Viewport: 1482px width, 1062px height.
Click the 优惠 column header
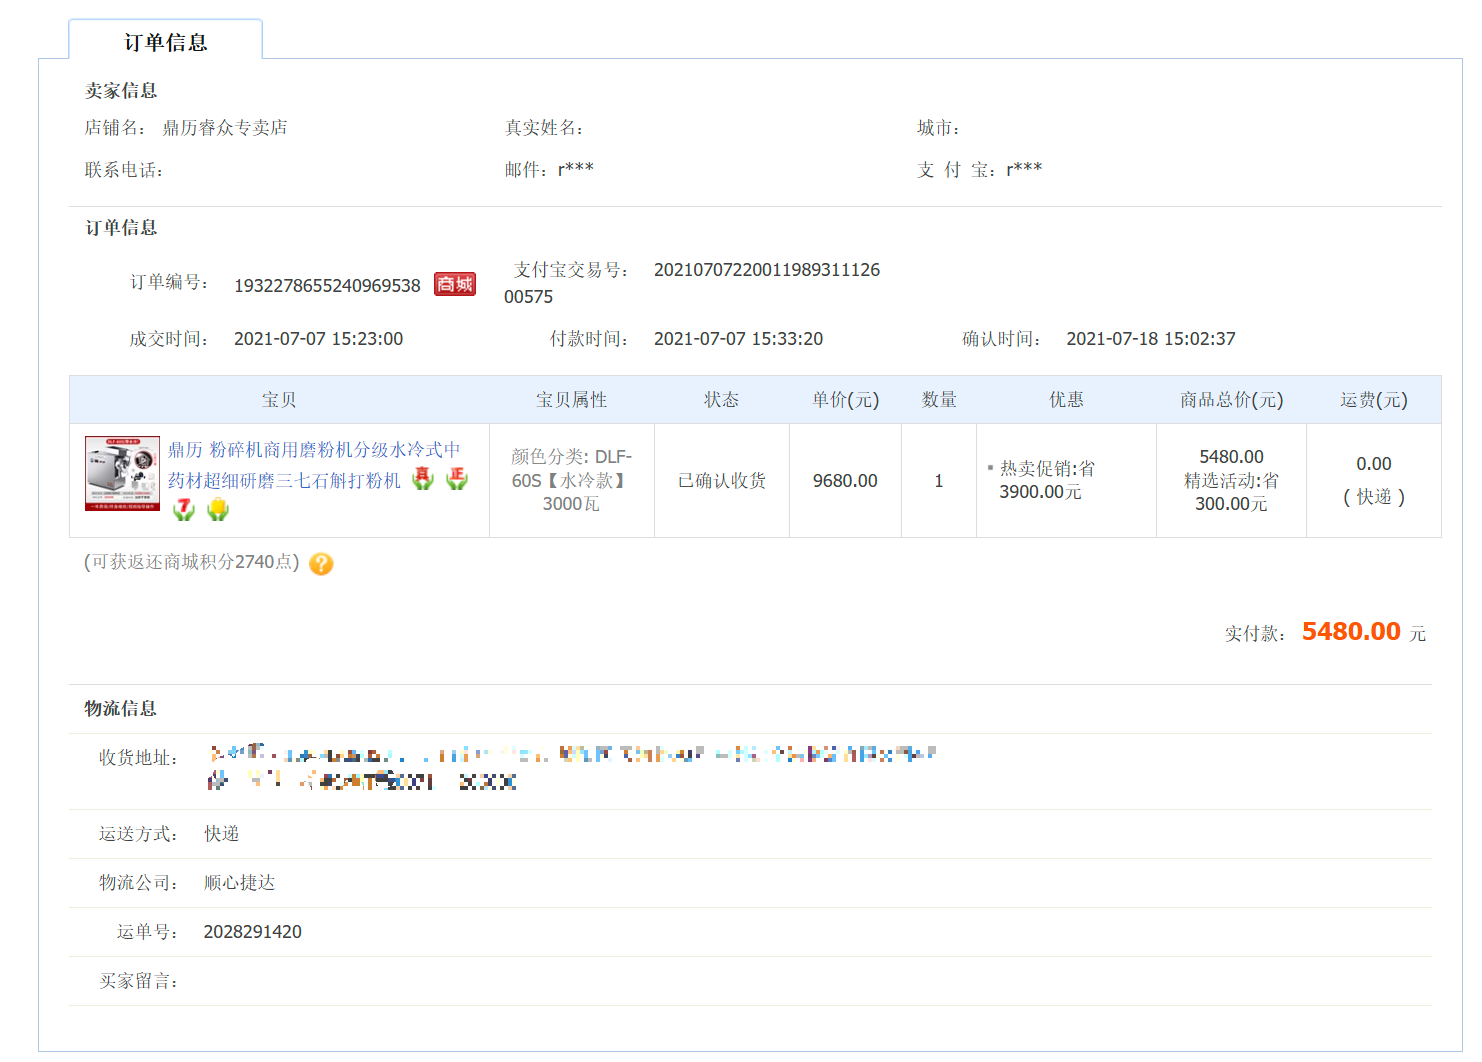pyautogui.click(x=1066, y=400)
